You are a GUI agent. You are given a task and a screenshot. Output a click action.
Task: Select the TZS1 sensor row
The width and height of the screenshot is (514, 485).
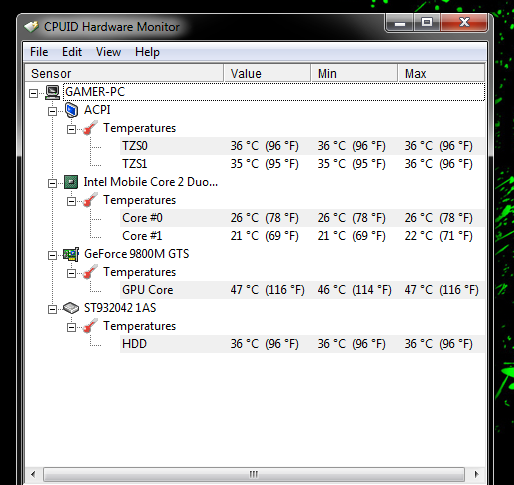click(302, 164)
